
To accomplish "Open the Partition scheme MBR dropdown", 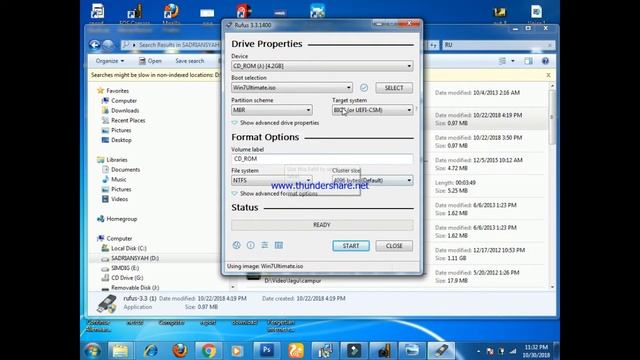I will tap(272, 110).
